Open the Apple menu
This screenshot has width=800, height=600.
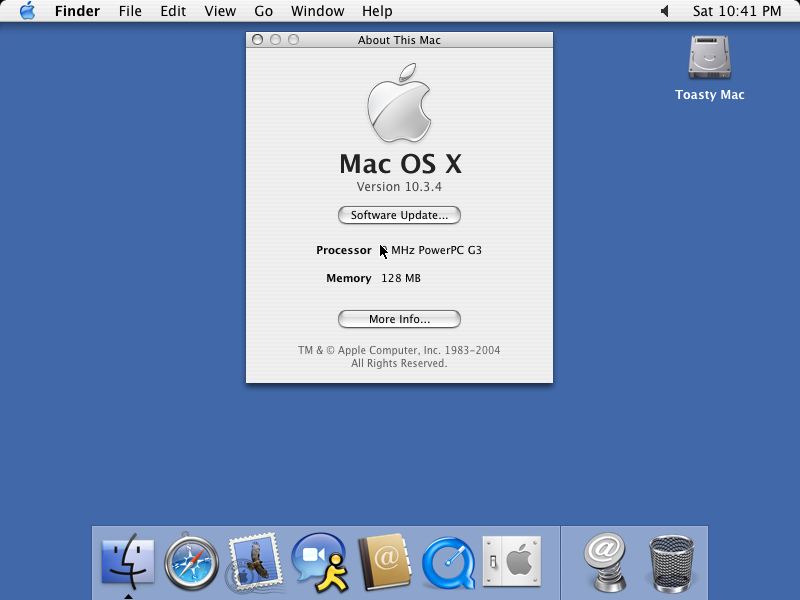pos(27,11)
